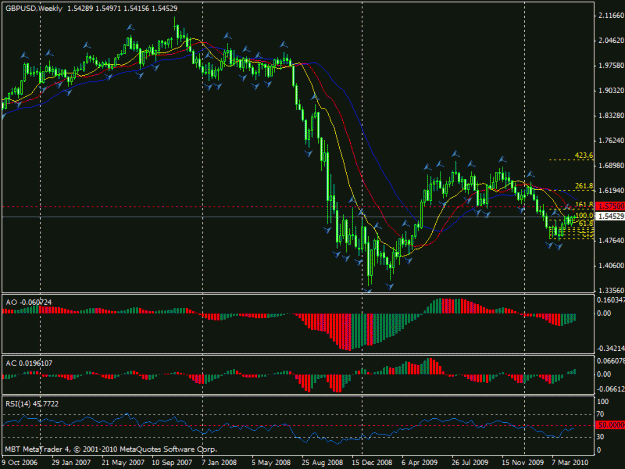Image resolution: width=625 pixels, height=469 pixels.
Task: Click the AC 0.0196107 indicator label
Action: point(29,363)
